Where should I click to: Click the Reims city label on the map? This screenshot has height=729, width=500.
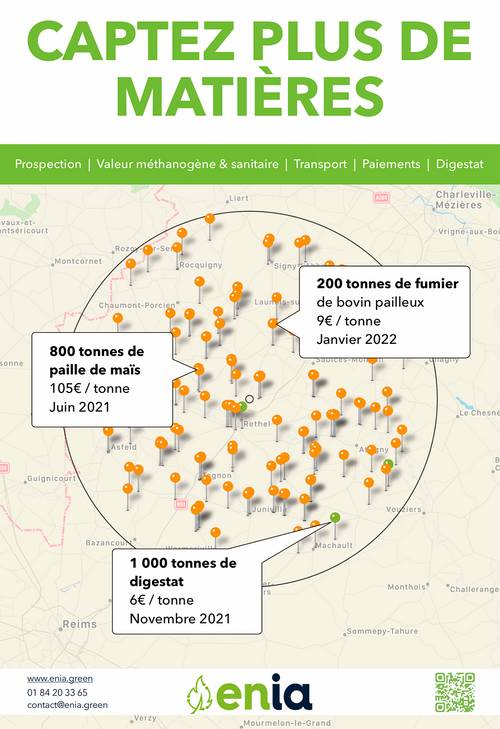click(80, 624)
